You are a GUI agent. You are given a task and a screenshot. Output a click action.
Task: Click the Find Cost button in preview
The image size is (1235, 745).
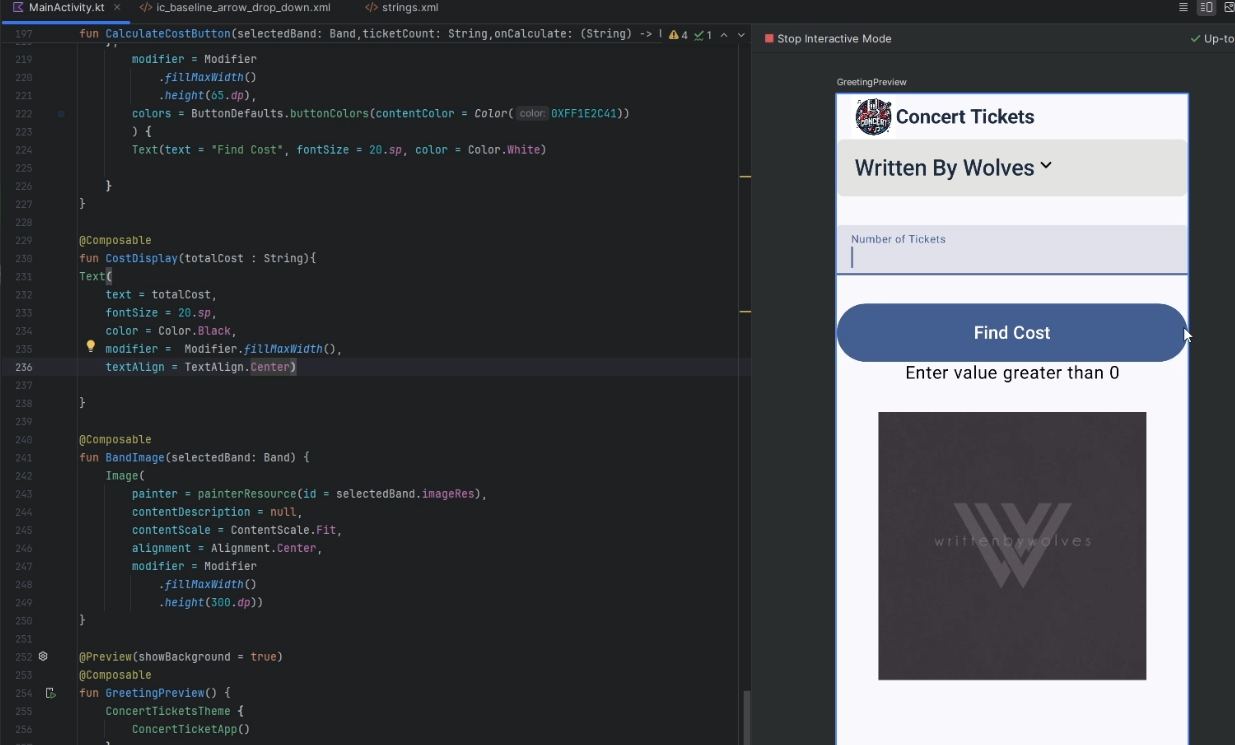[x=1012, y=333]
